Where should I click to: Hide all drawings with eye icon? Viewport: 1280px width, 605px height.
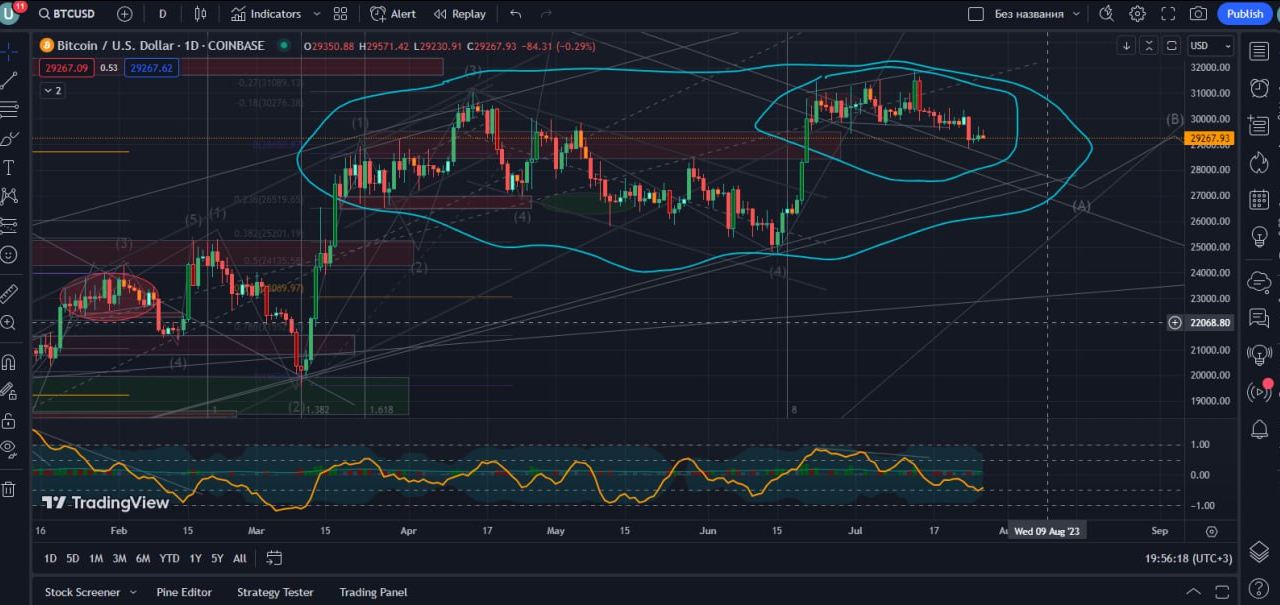click(9, 449)
